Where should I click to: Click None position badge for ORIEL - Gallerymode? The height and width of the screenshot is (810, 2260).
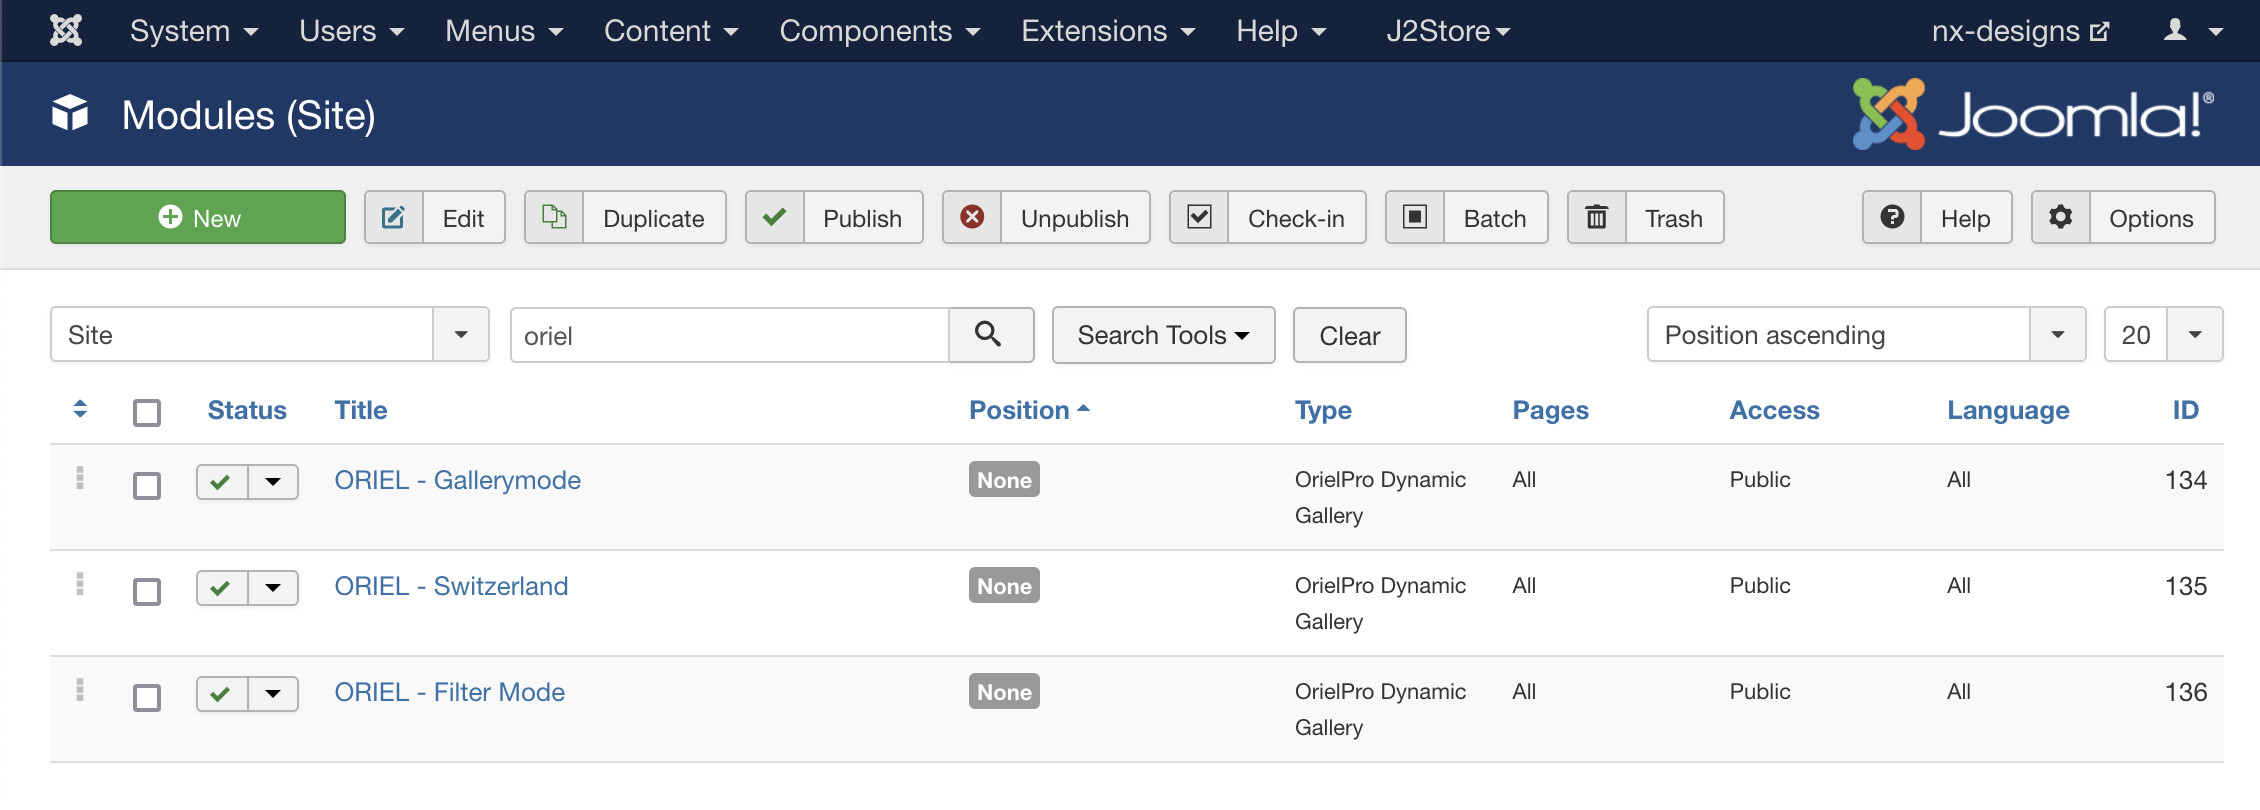1004,479
